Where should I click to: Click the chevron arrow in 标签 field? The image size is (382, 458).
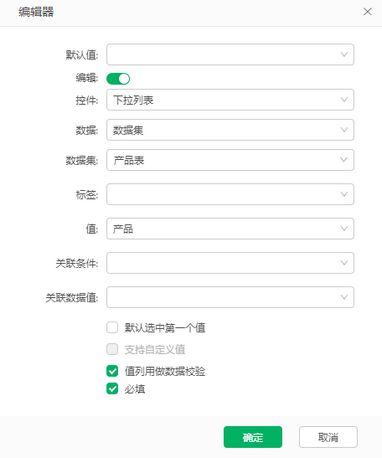[344, 194]
